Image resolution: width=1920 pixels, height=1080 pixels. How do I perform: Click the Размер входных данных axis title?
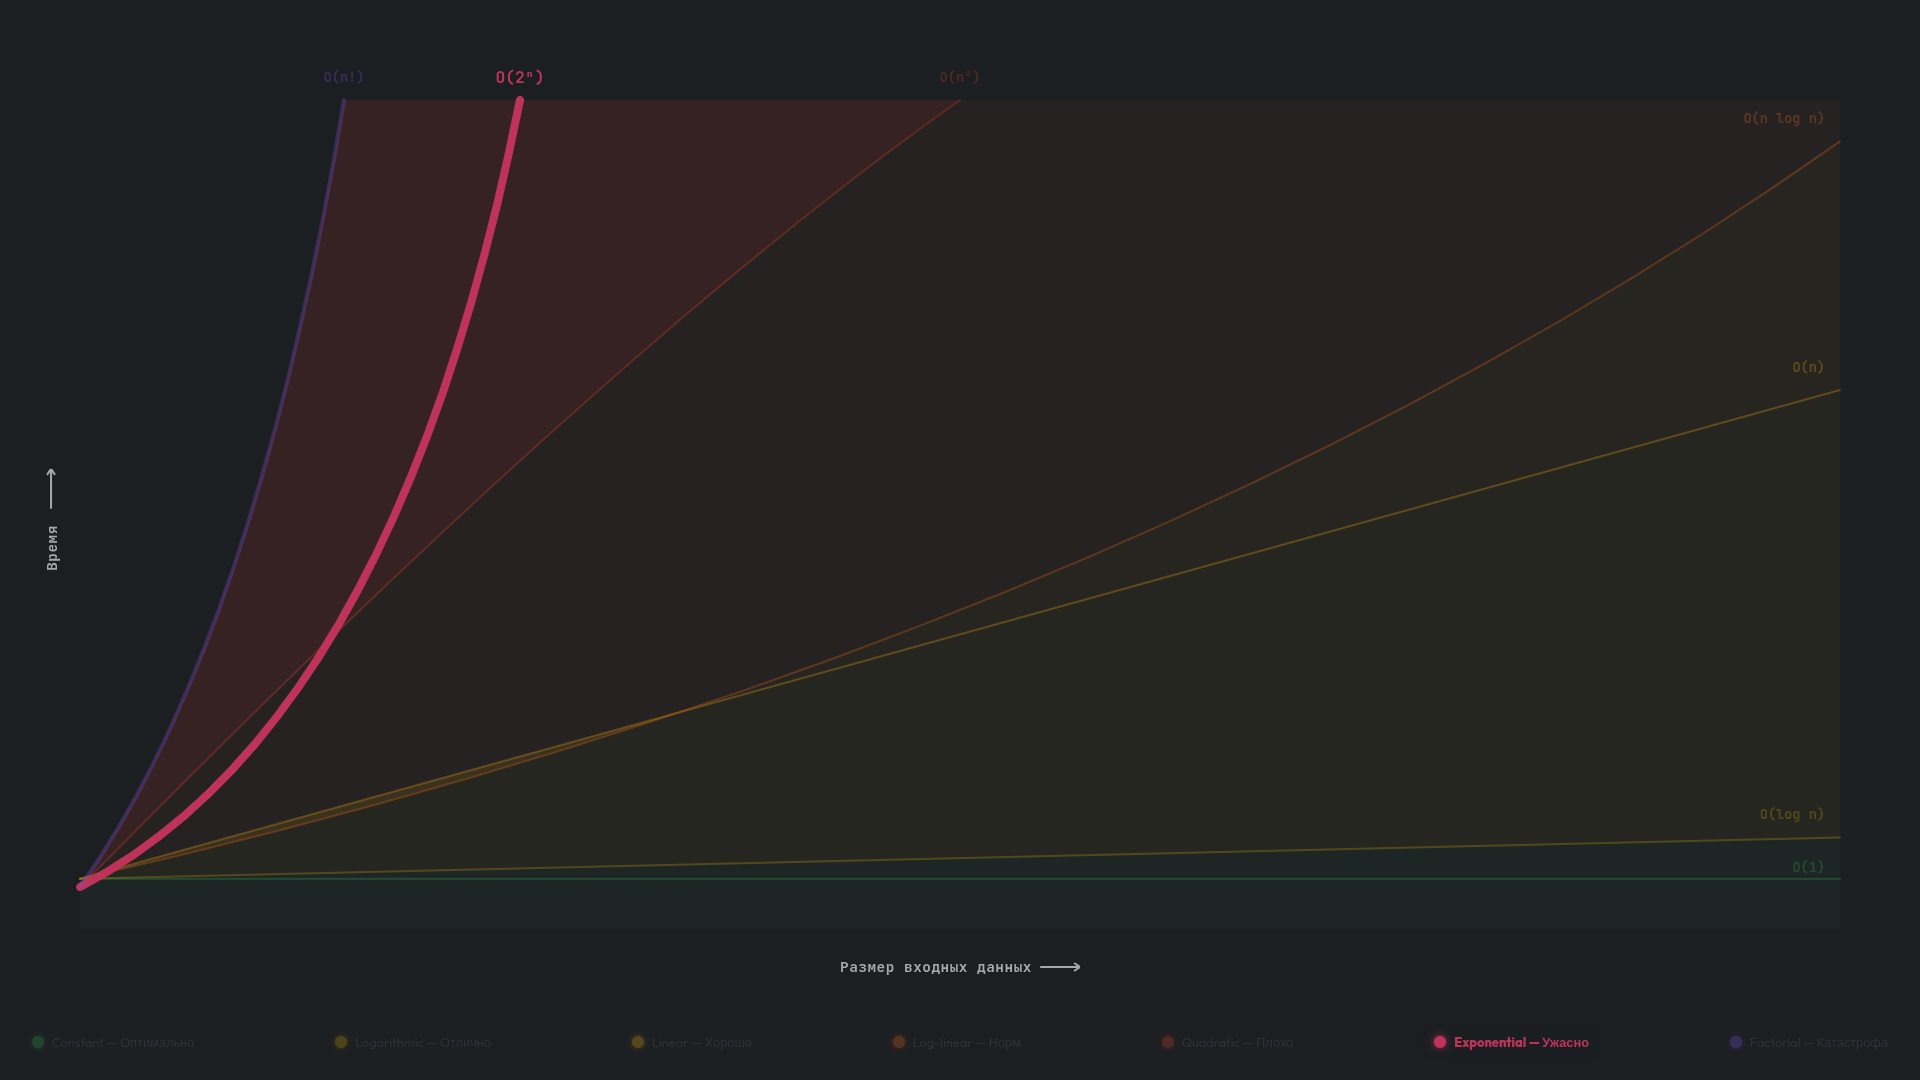tap(935, 967)
